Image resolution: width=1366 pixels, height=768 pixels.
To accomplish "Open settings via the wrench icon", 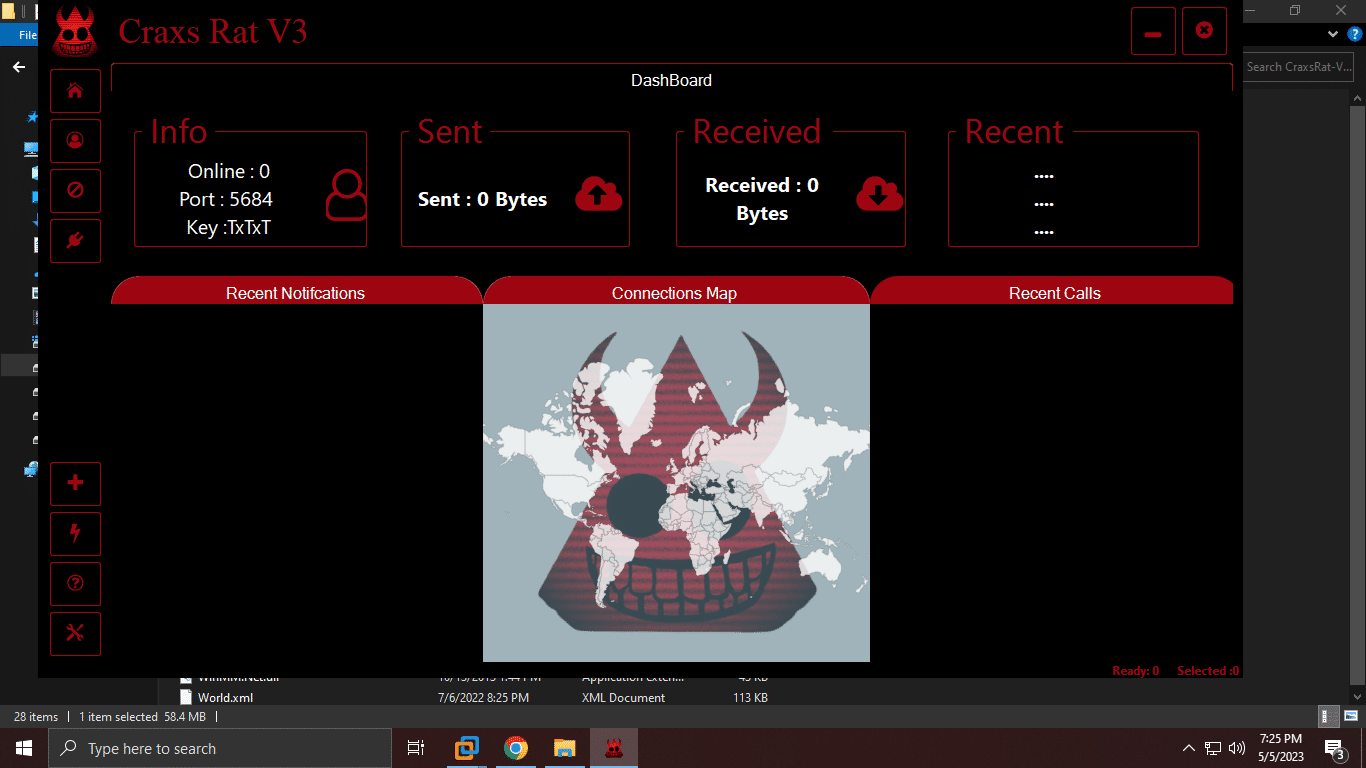I will (x=75, y=633).
